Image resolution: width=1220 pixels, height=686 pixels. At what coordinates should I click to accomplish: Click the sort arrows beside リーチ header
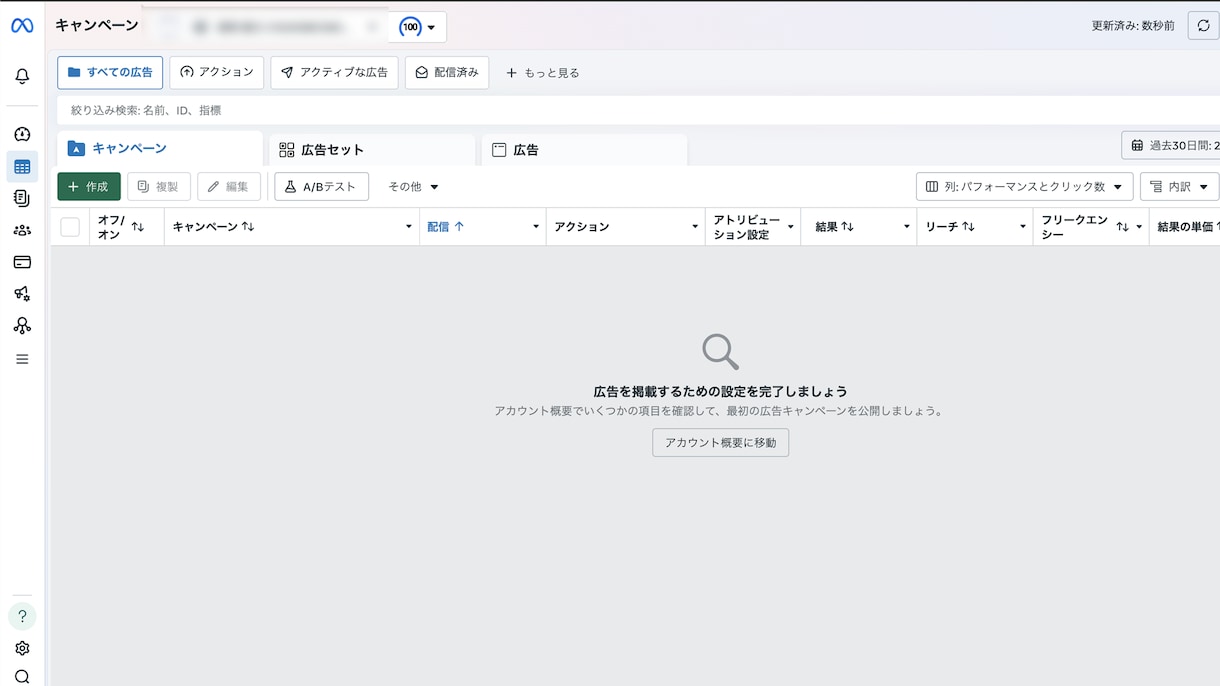click(x=968, y=227)
